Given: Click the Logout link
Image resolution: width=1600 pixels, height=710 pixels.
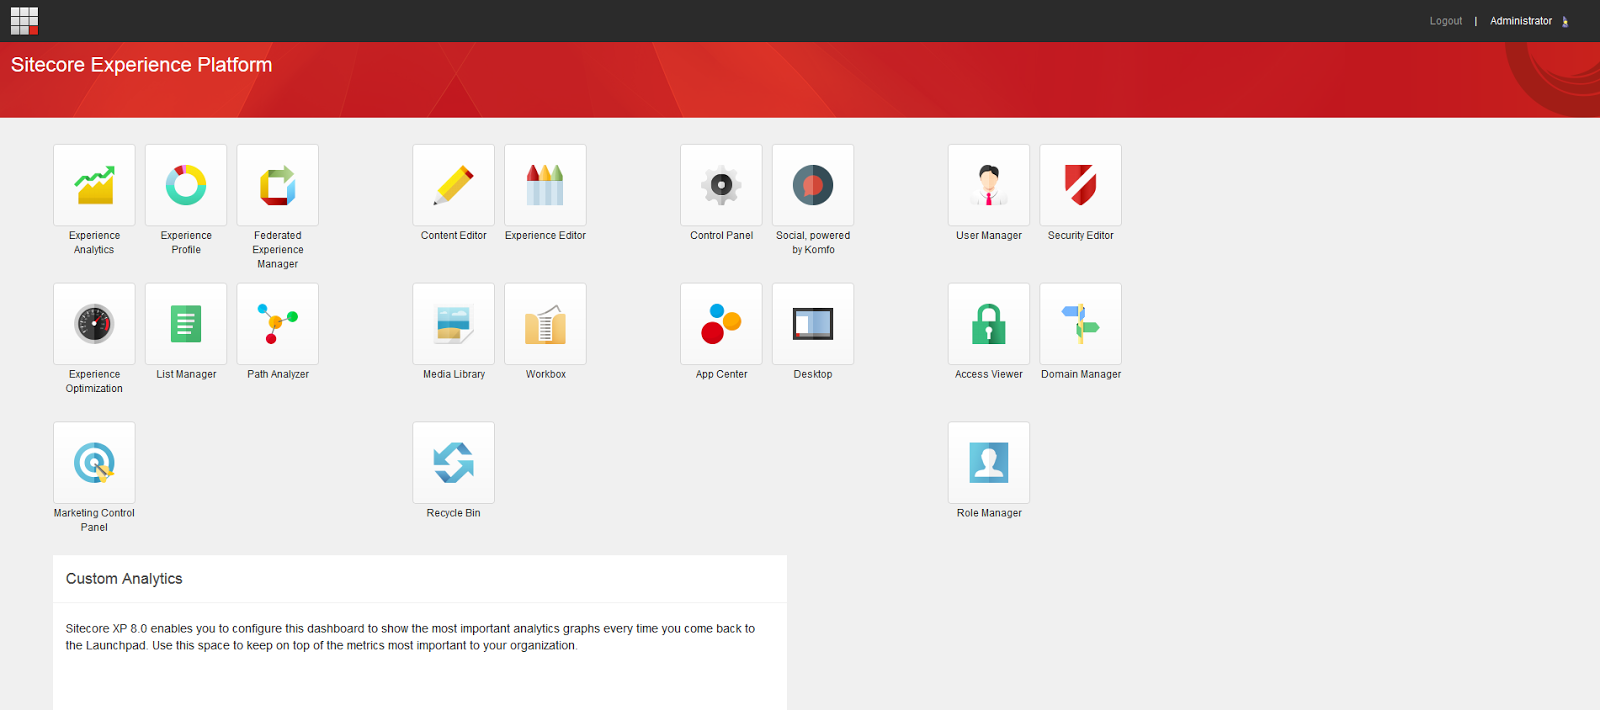Looking at the screenshot, I should [1445, 21].
